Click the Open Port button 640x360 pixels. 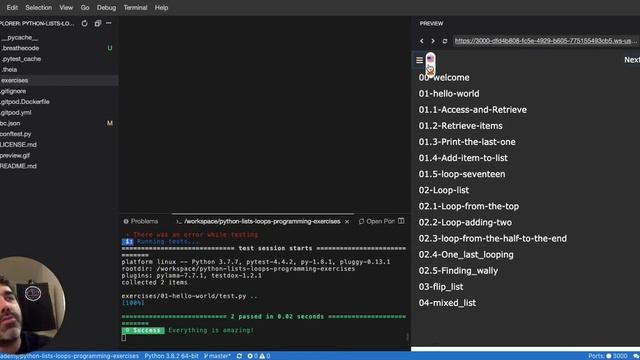point(377,221)
